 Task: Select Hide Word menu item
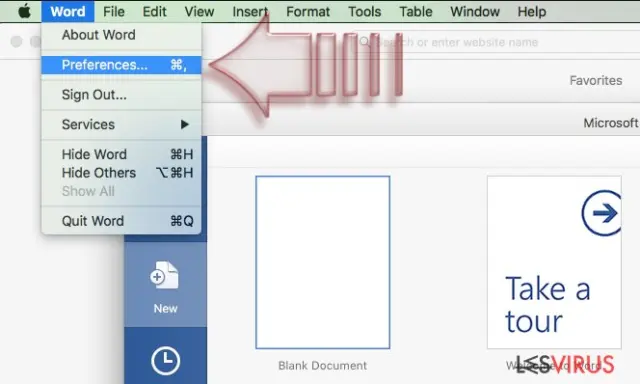121,154
